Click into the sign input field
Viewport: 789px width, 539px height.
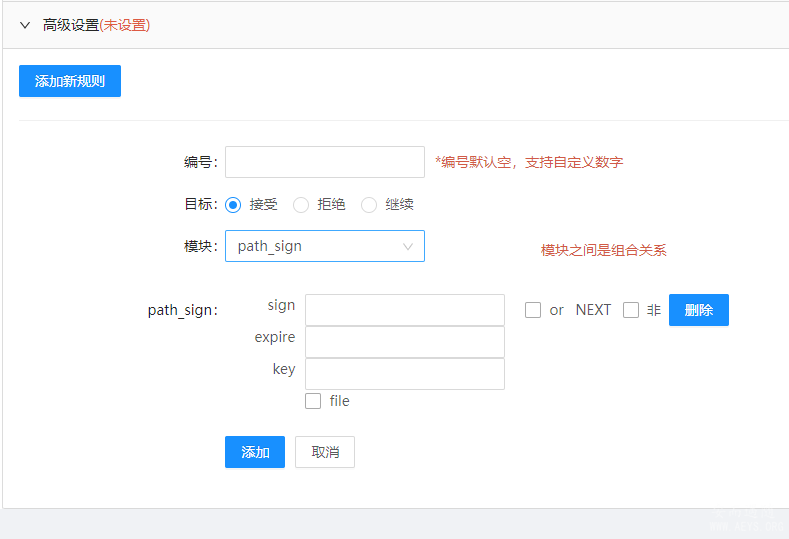405,310
